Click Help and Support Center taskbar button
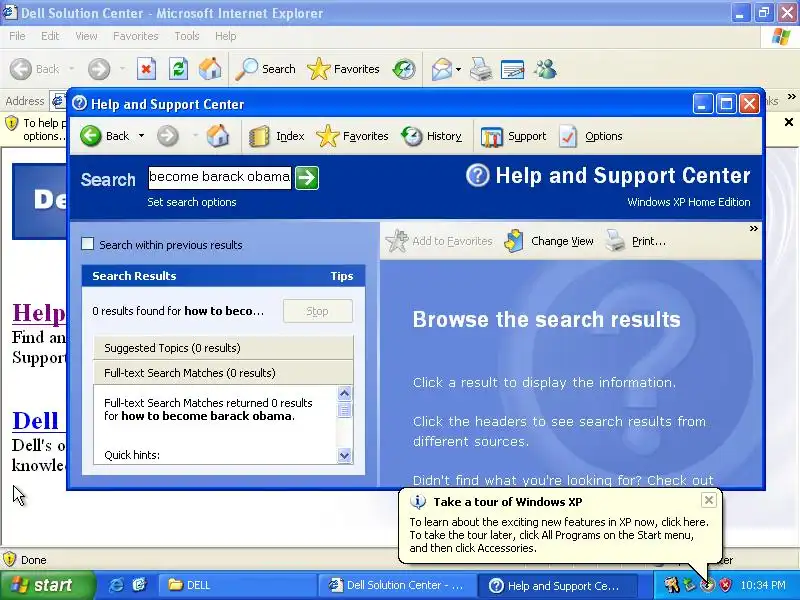The width and height of the screenshot is (800, 600). click(558, 585)
